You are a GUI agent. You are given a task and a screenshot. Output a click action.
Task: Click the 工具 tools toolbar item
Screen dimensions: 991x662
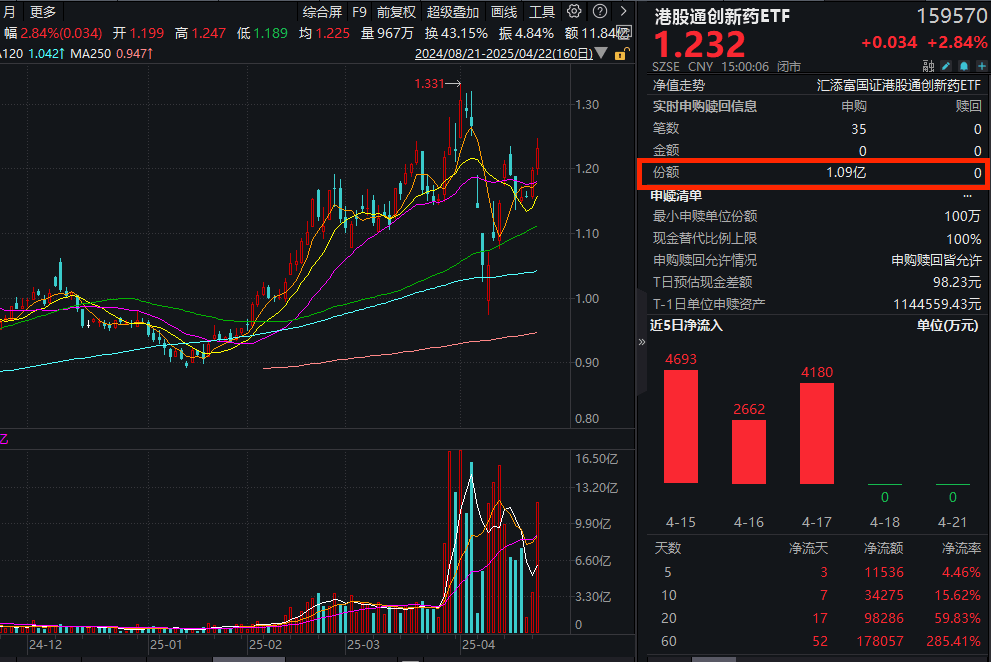pos(543,12)
